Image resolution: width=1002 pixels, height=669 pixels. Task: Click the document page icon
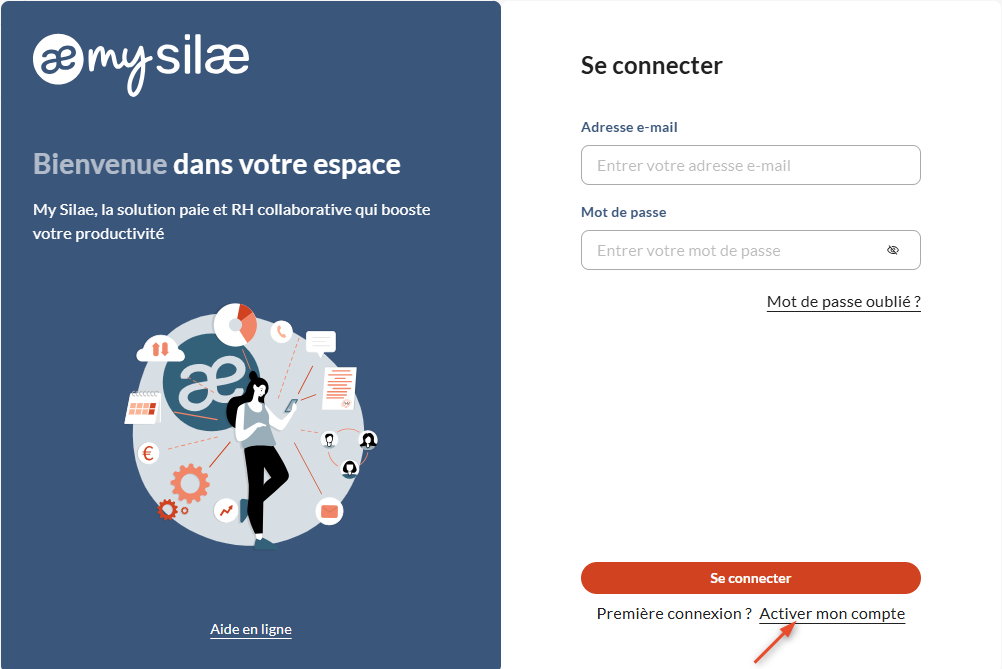coord(339,388)
